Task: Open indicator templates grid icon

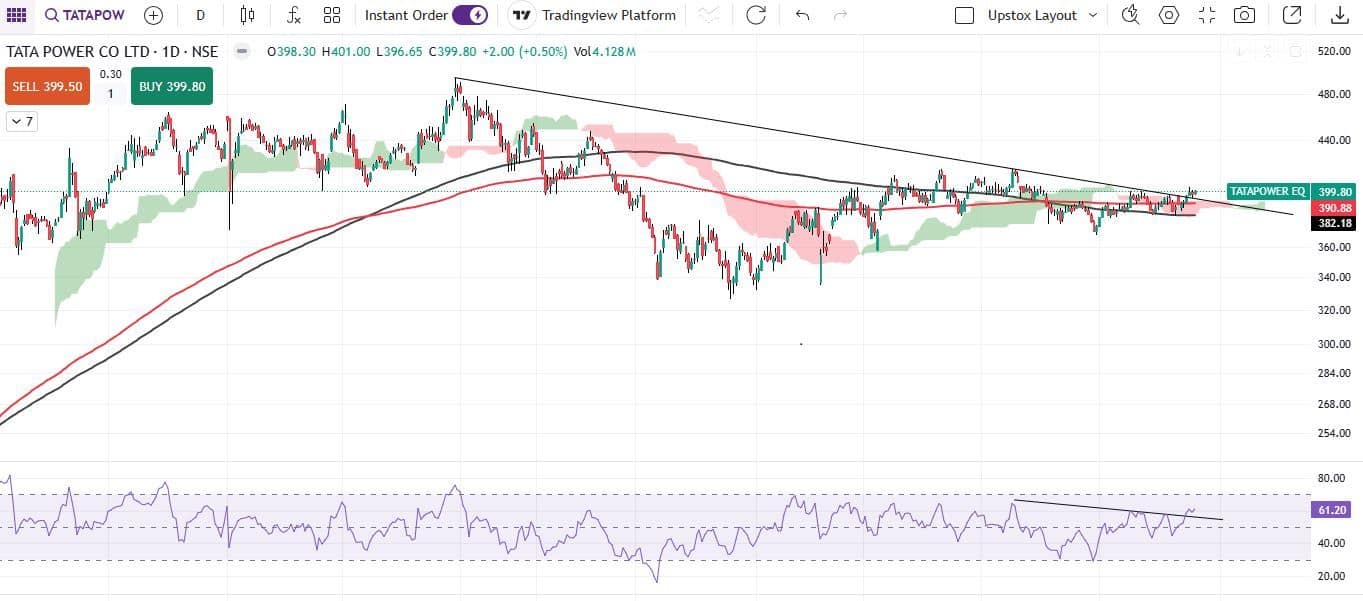Action: click(x=332, y=15)
